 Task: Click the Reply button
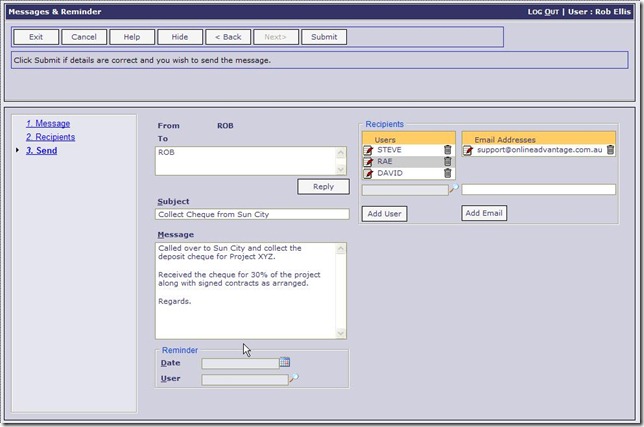point(323,186)
